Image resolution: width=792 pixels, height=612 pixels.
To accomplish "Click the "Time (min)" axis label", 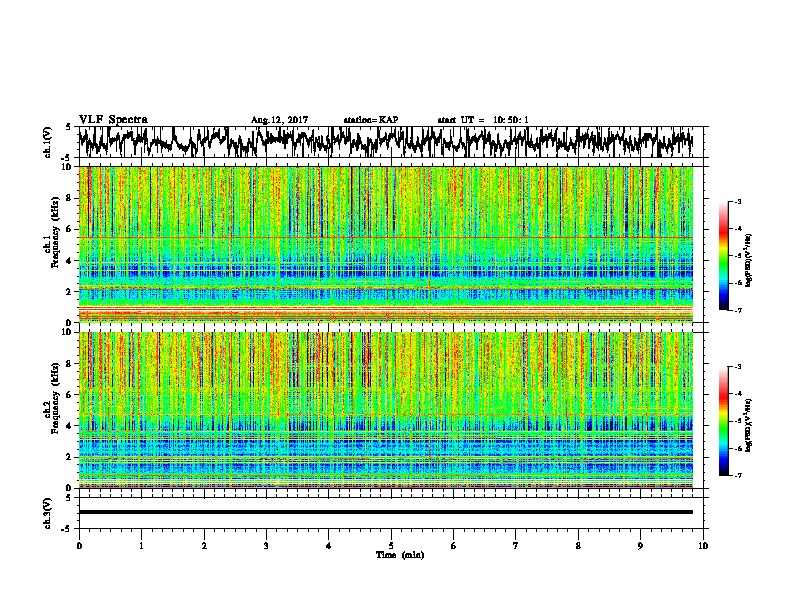I will (400, 555).
